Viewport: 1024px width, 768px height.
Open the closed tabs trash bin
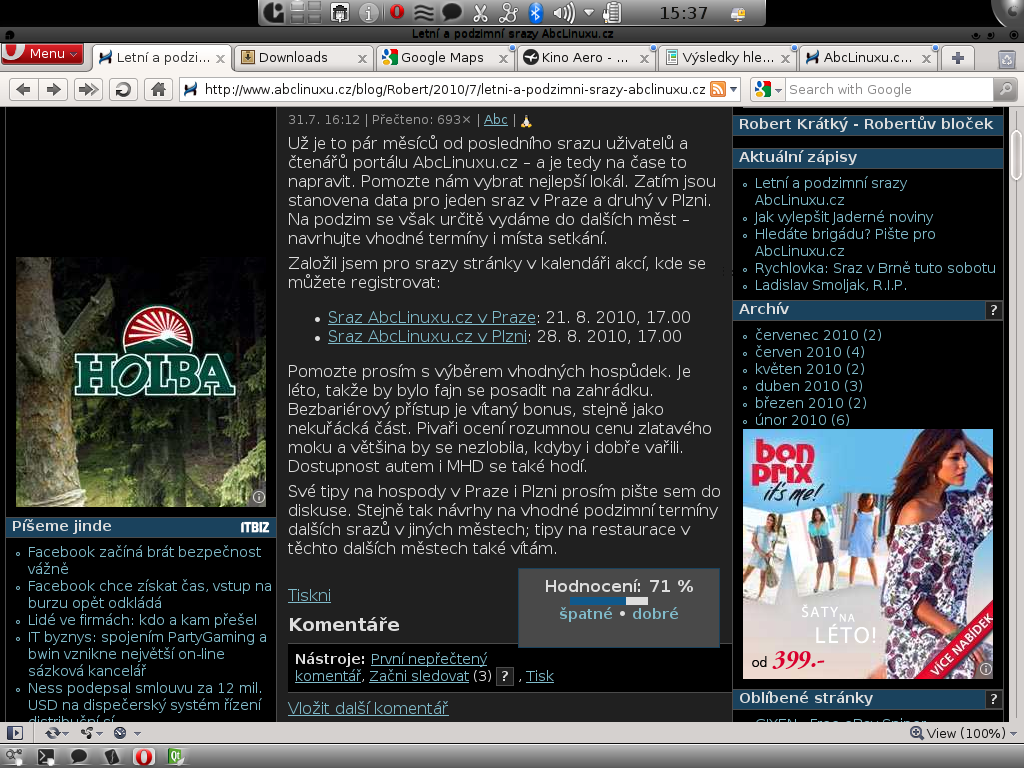1006,59
